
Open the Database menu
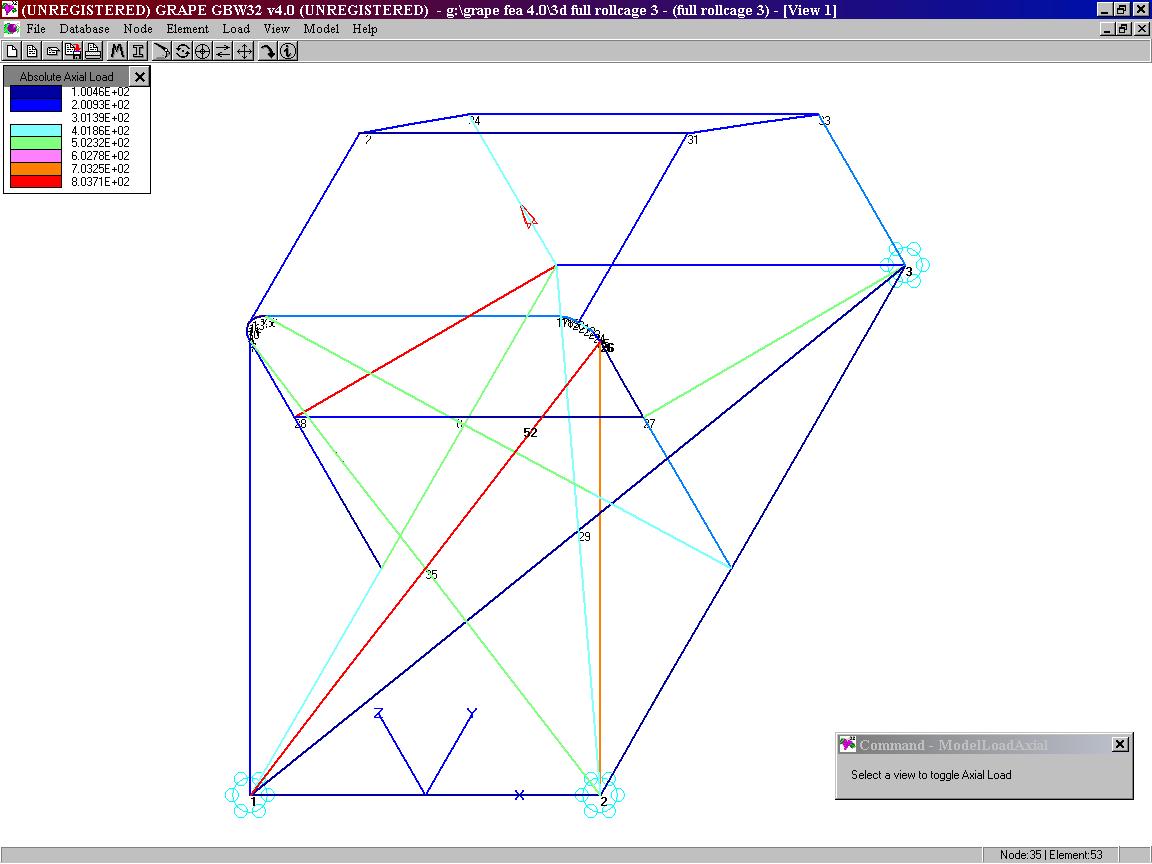(84, 29)
